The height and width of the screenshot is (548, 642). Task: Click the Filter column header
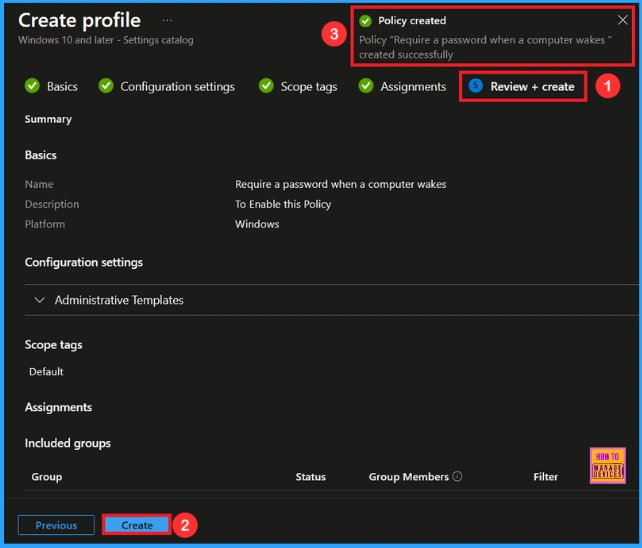545,477
